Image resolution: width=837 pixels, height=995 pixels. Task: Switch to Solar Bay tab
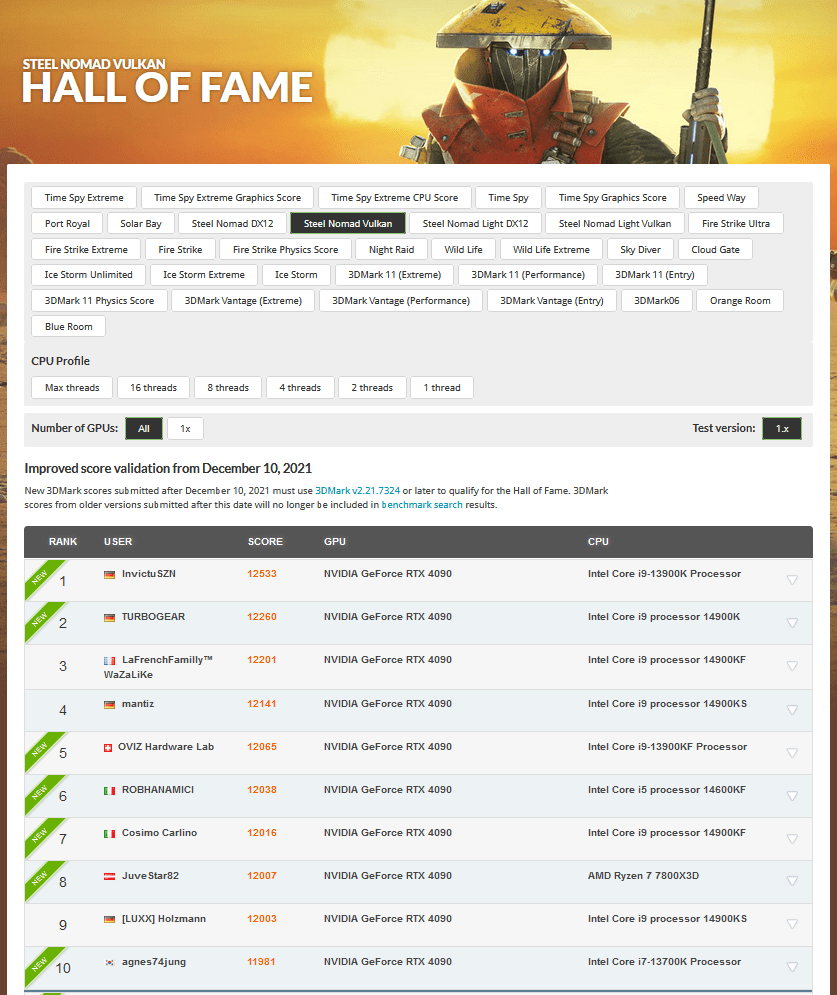point(140,224)
